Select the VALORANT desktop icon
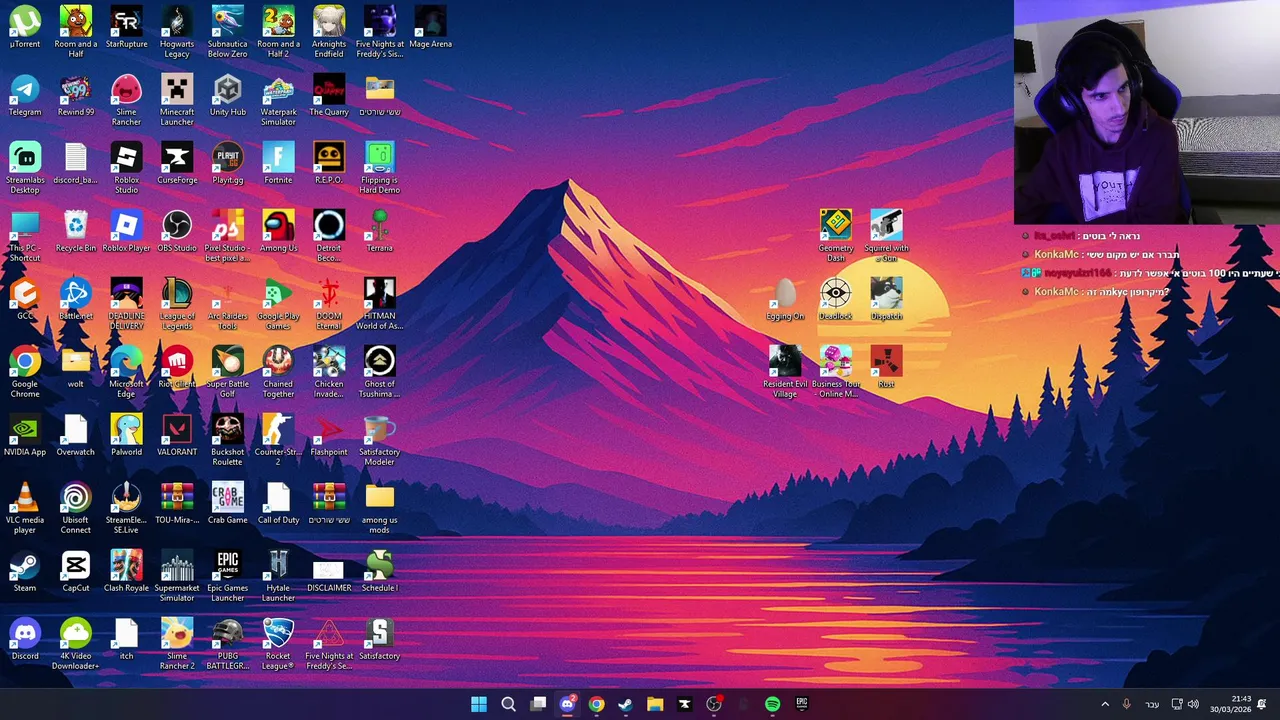Screen dimensions: 1280x720 coord(177,435)
